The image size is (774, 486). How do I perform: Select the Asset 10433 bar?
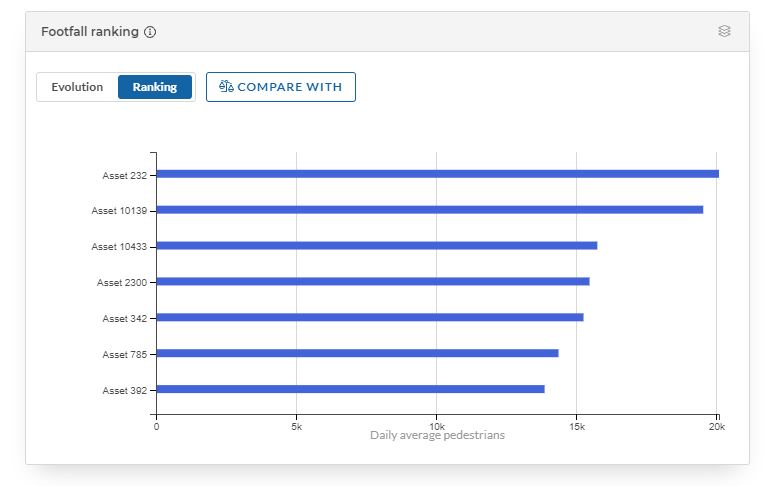tap(377, 246)
